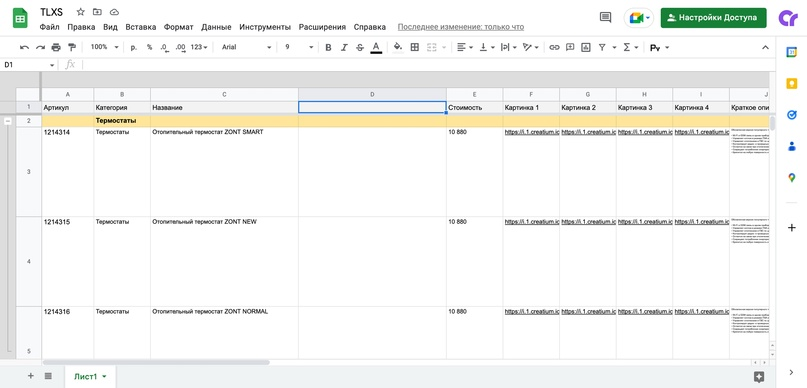
Task: Click the Настройки Доступа share button
Action: [x=713, y=17]
